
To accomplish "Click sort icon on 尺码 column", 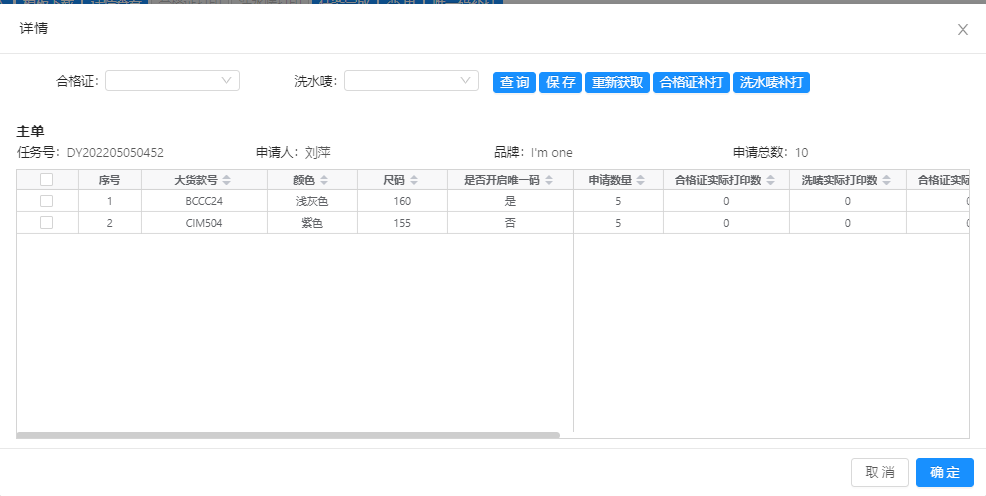I will coord(414,181).
